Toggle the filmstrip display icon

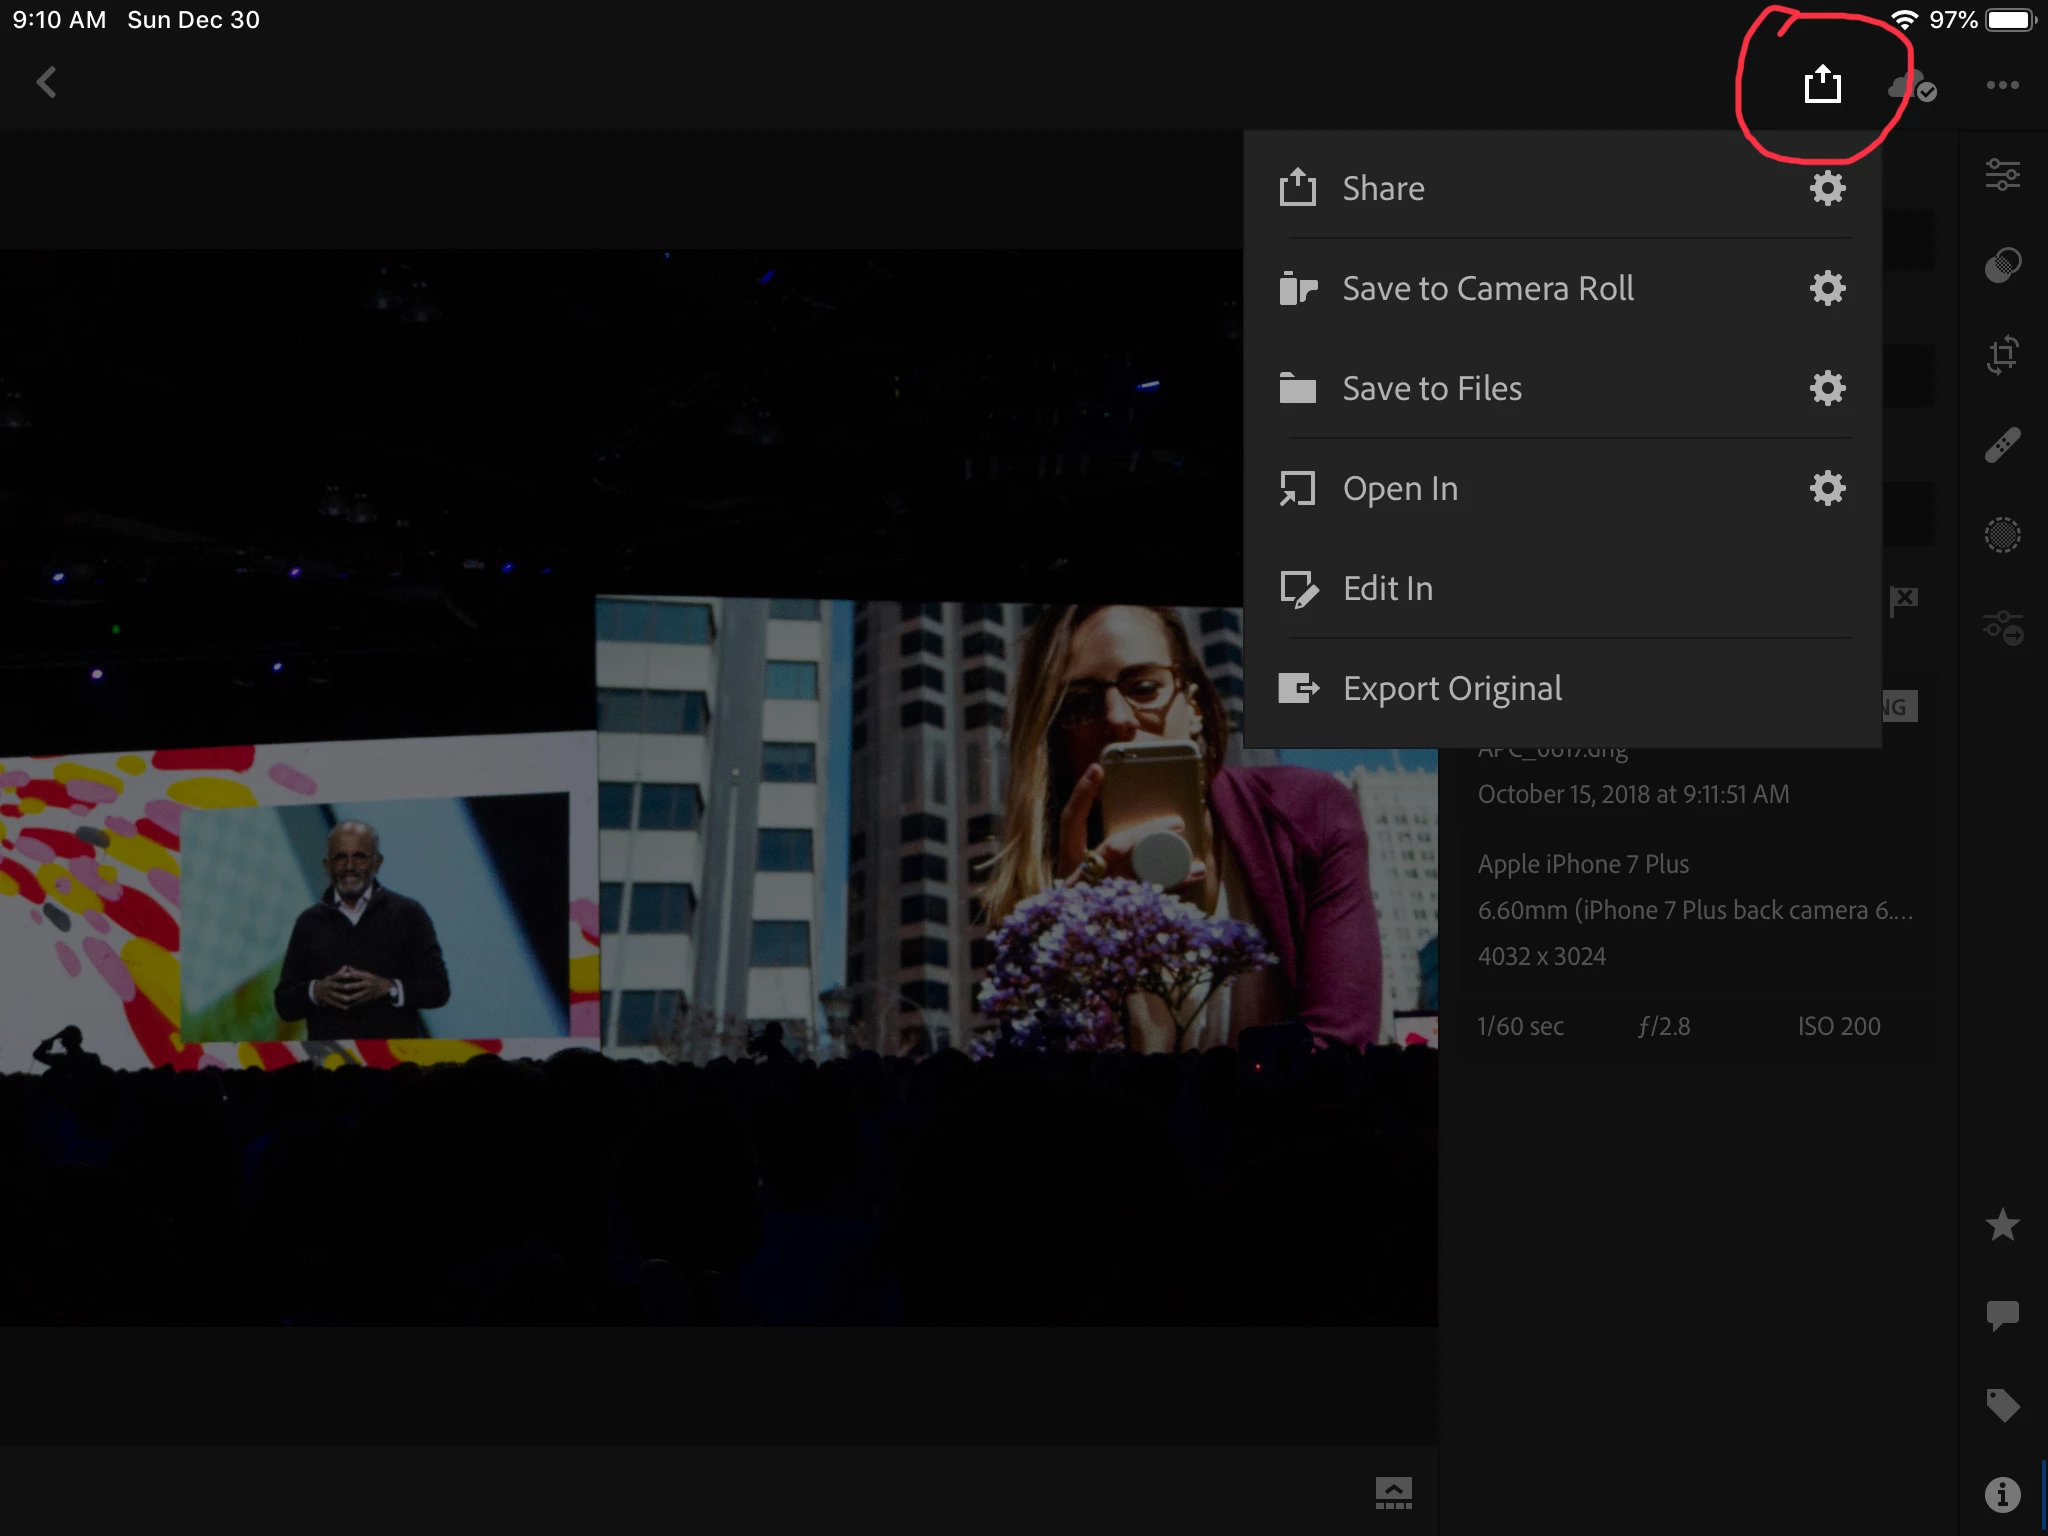tap(1393, 1493)
